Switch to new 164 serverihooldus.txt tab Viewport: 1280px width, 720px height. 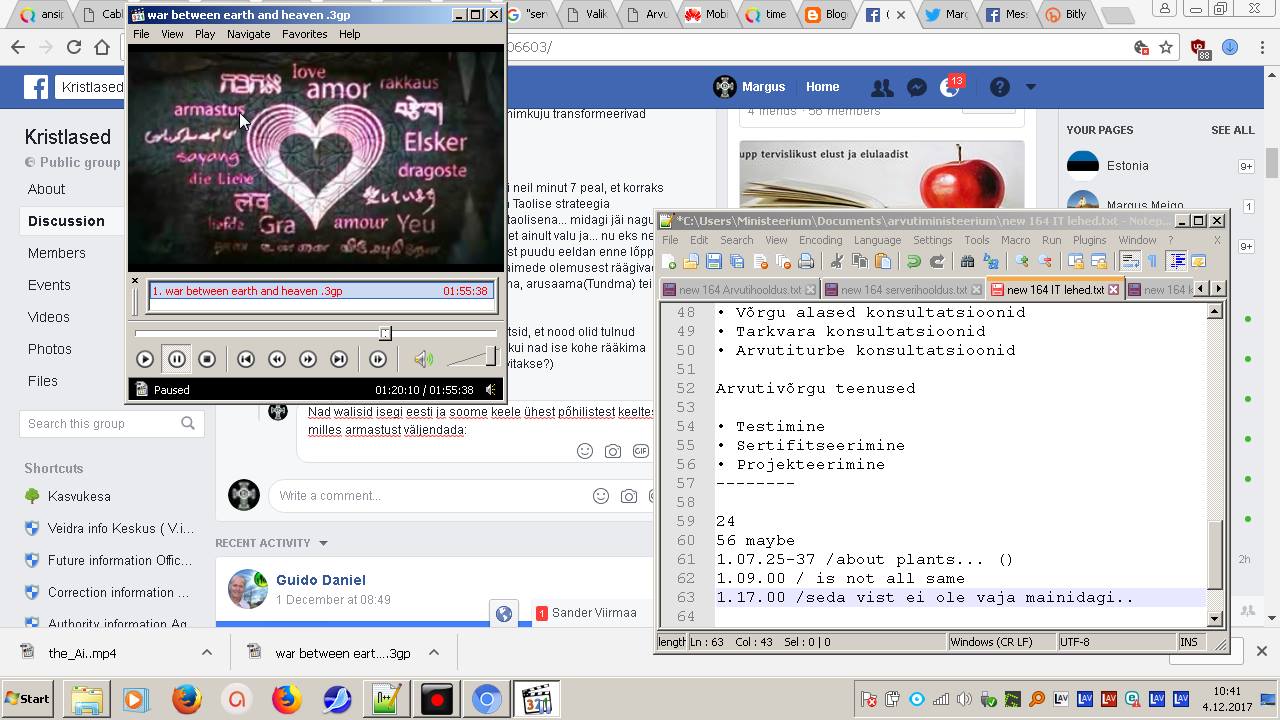click(x=904, y=290)
